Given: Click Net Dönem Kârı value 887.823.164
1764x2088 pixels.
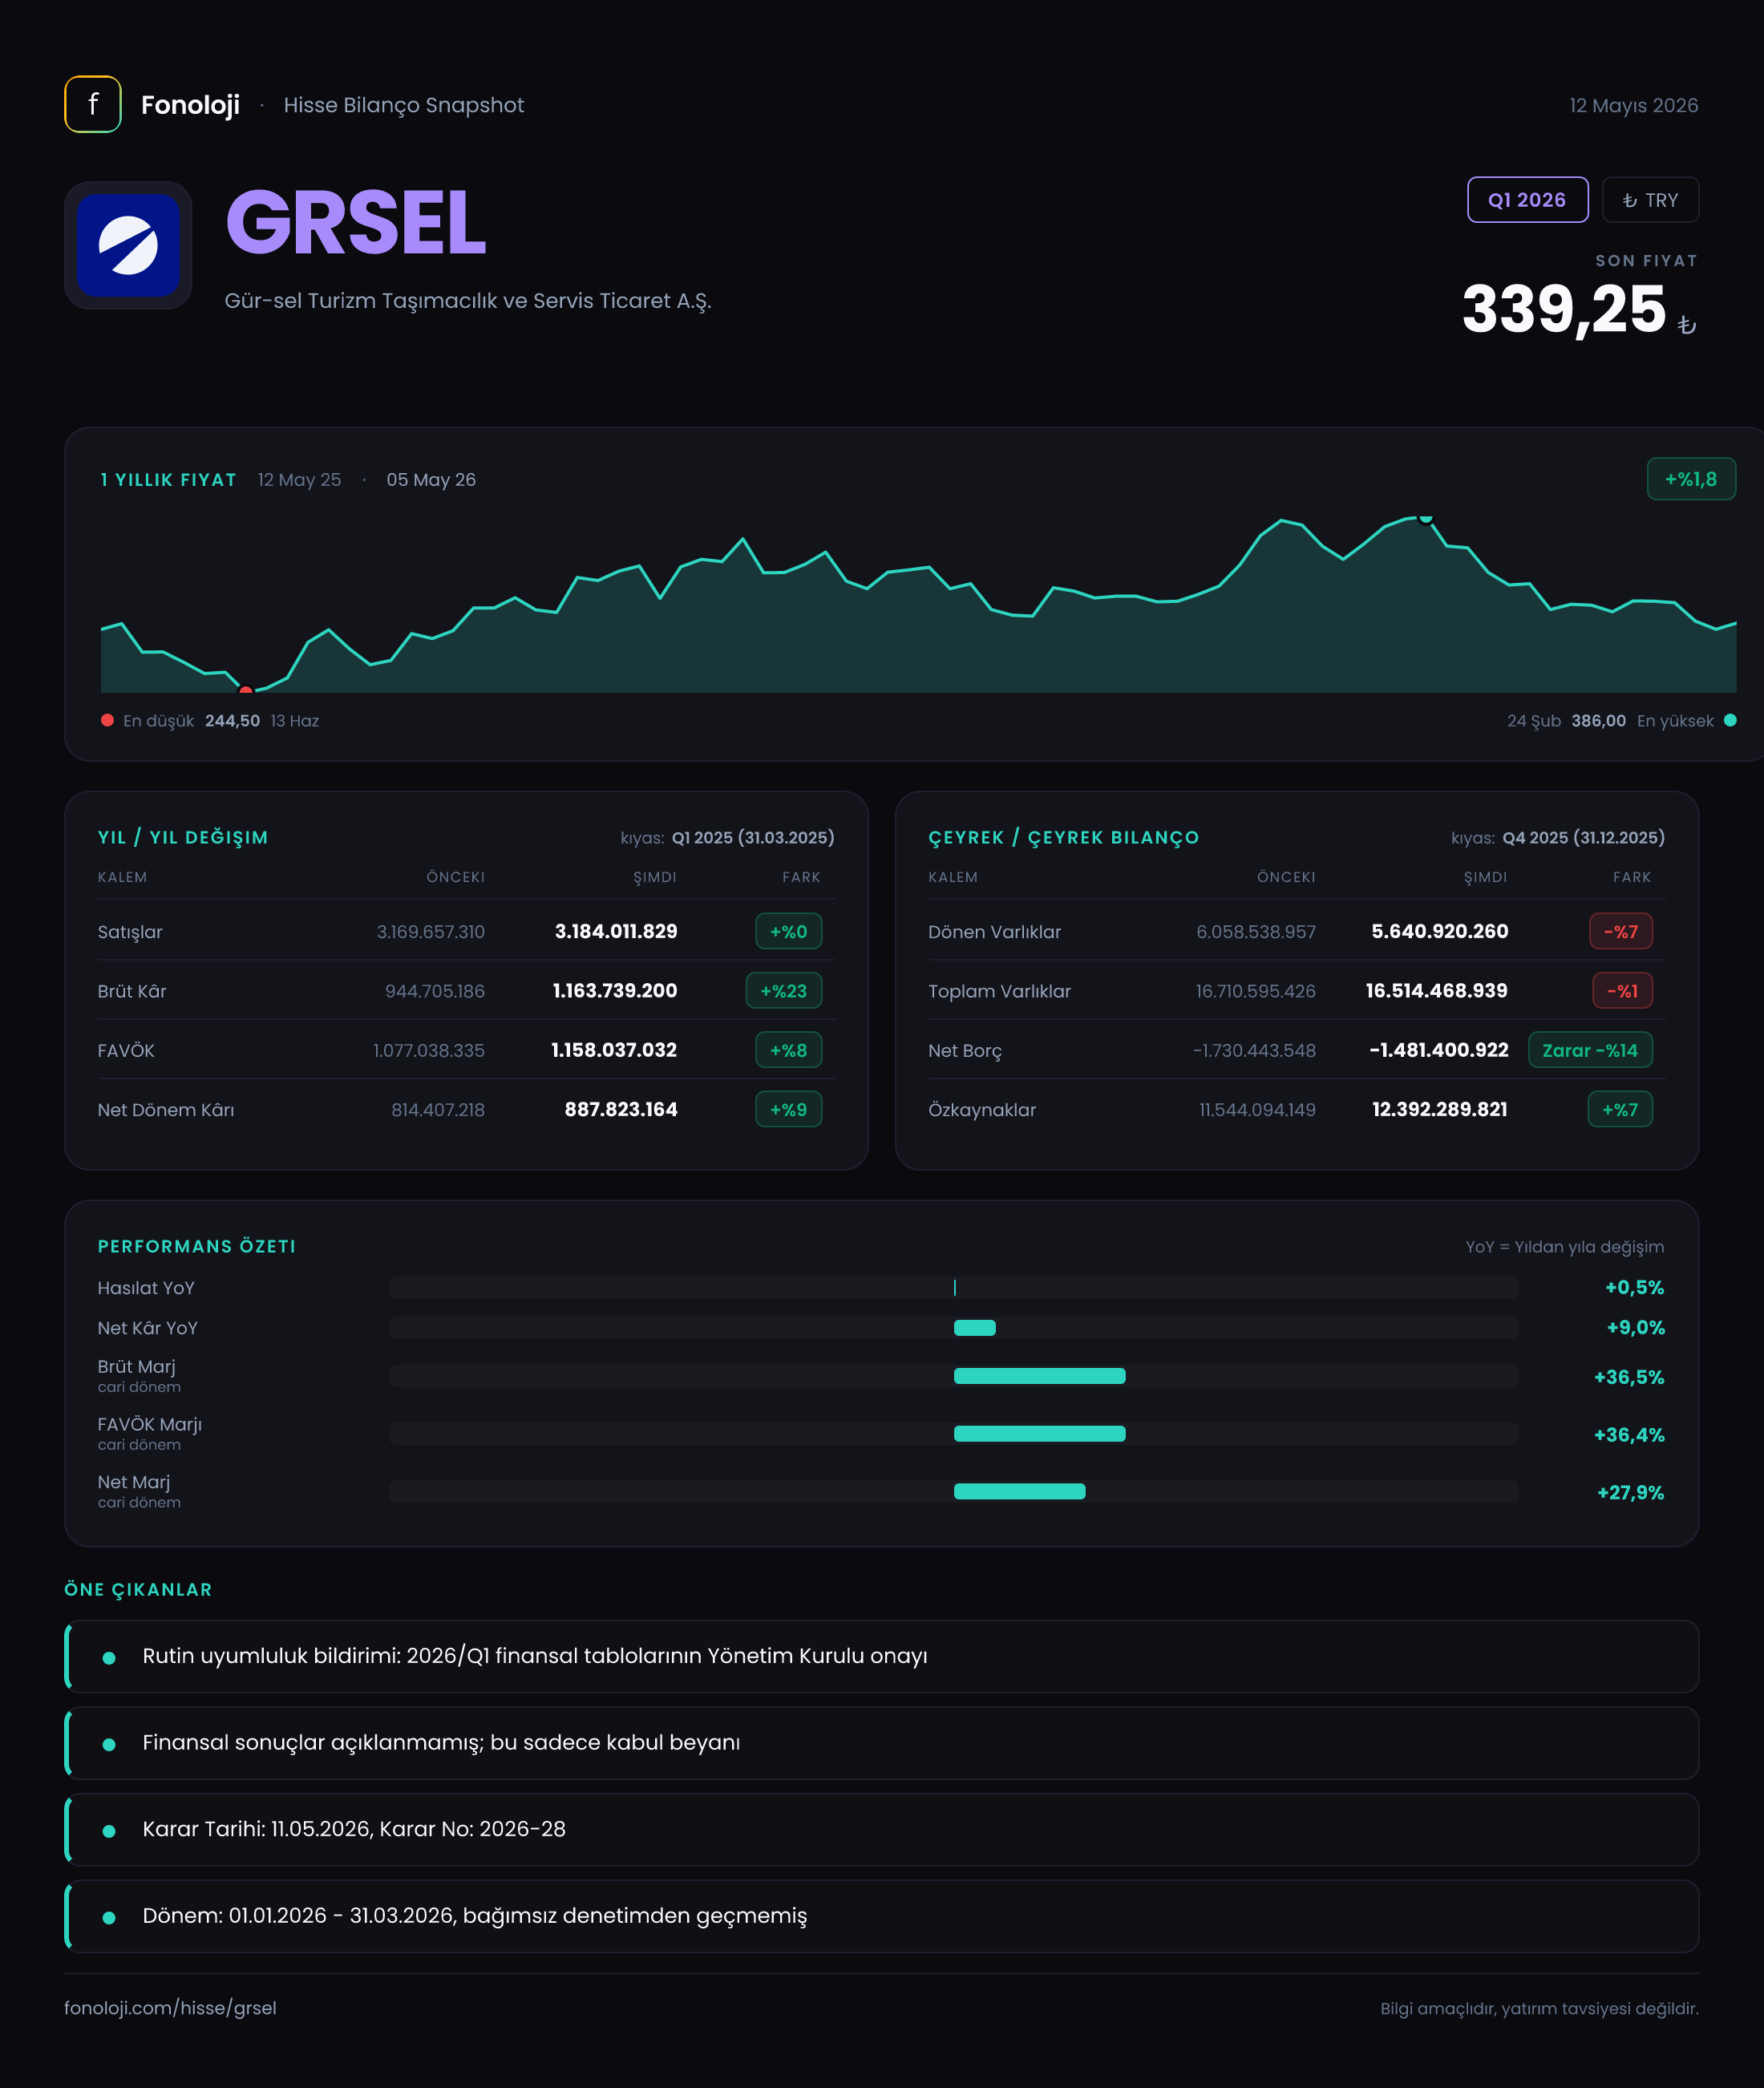Looking at the screenshot, I should [x=621, y=1109].
